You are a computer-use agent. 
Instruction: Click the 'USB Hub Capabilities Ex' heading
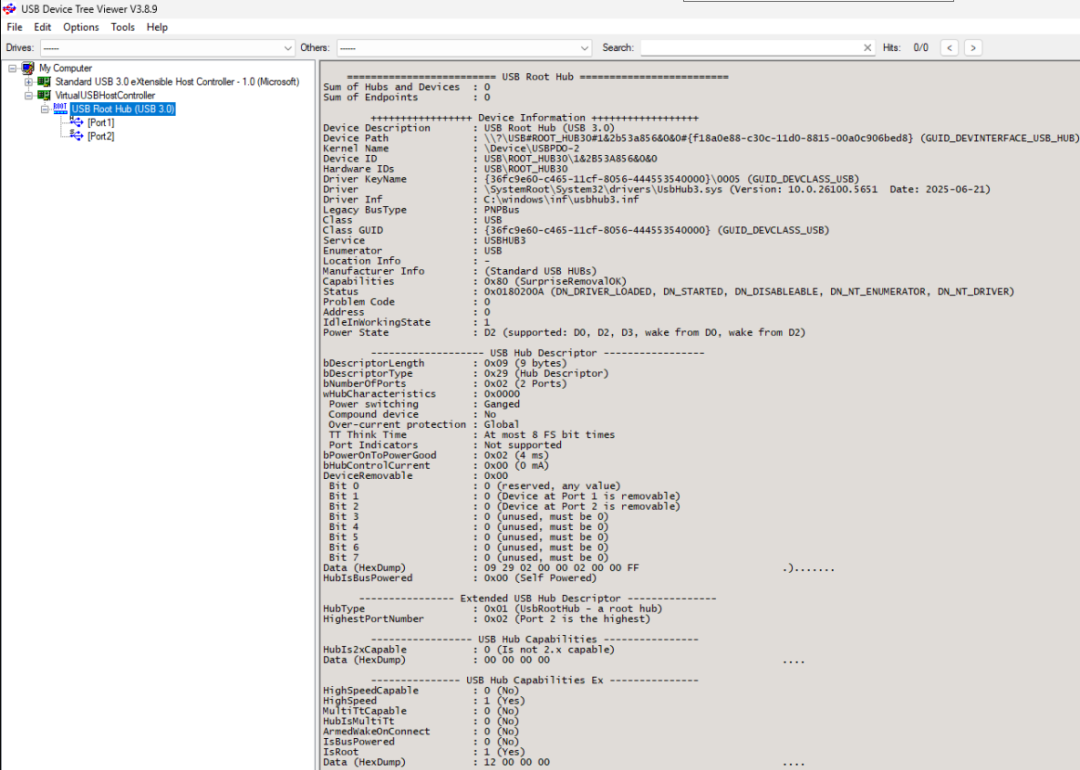point(534,680)
